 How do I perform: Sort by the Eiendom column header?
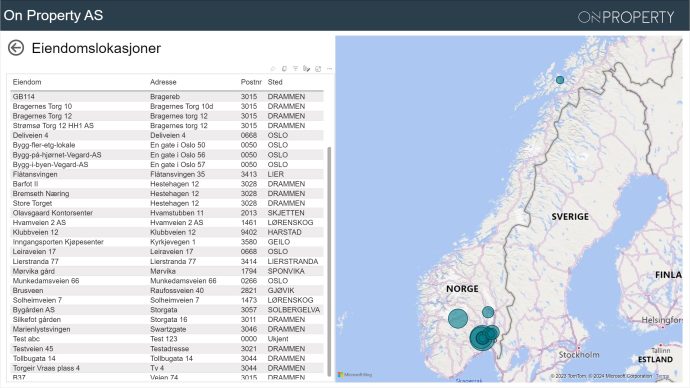[27, 82]
